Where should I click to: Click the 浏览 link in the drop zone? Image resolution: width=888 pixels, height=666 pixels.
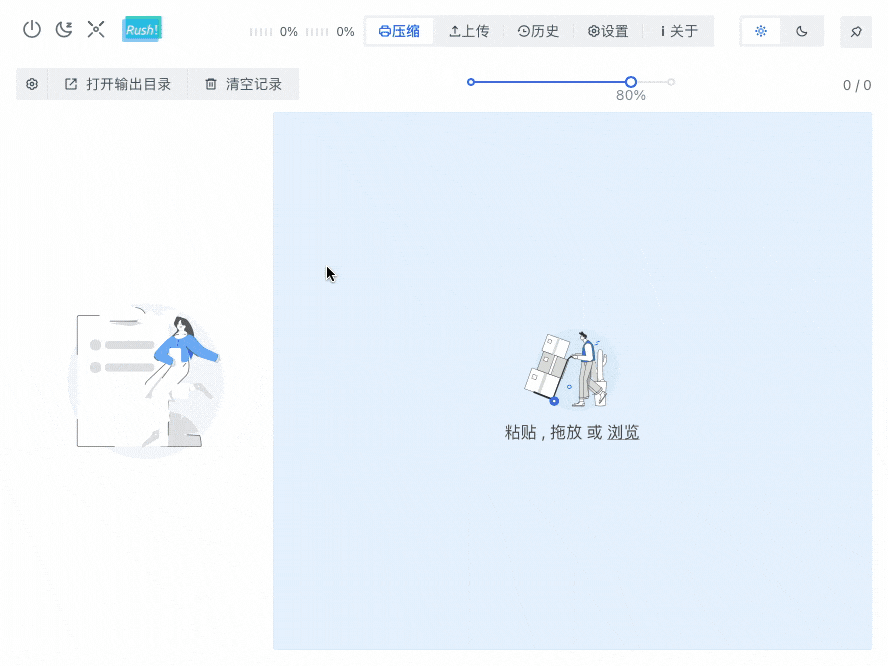tap(623, 433)
